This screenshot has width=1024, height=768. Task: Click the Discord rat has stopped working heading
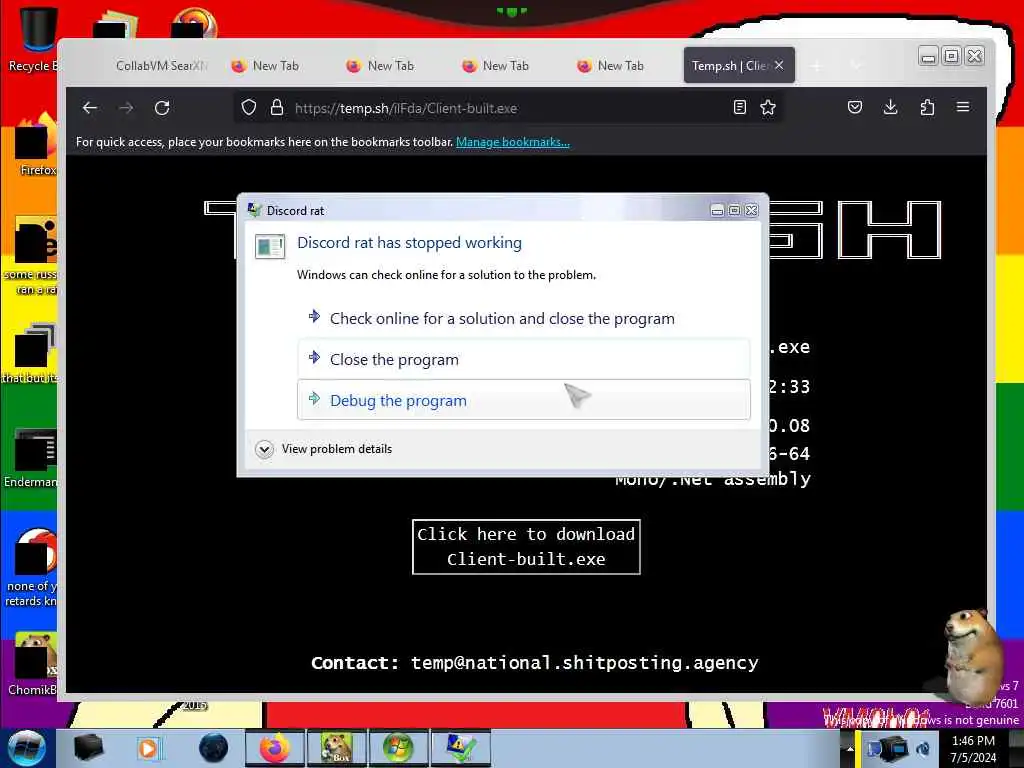click(409, 243)
